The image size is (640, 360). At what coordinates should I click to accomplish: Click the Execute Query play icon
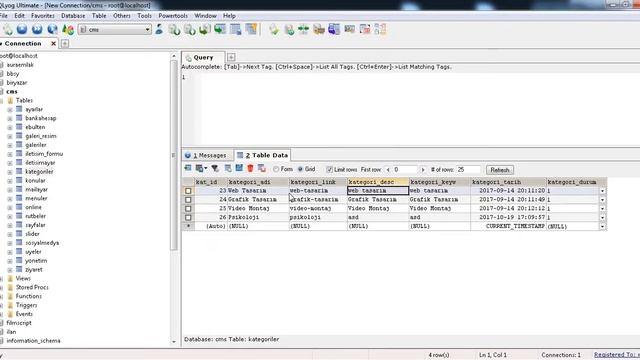(x=22, y=29)
